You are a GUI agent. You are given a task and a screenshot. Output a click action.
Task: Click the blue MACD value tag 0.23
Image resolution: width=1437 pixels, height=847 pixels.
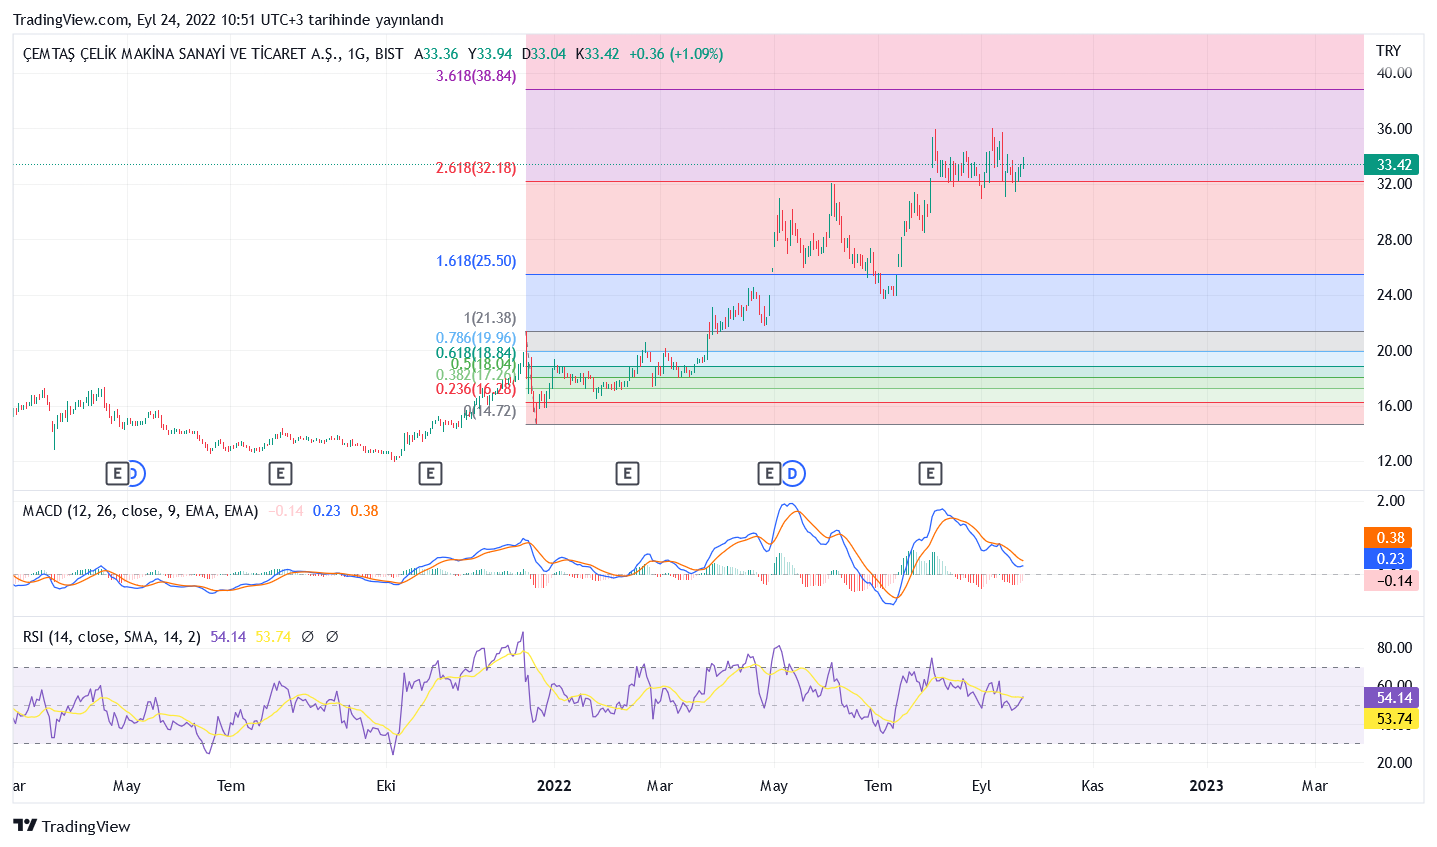click(1388, 559)
